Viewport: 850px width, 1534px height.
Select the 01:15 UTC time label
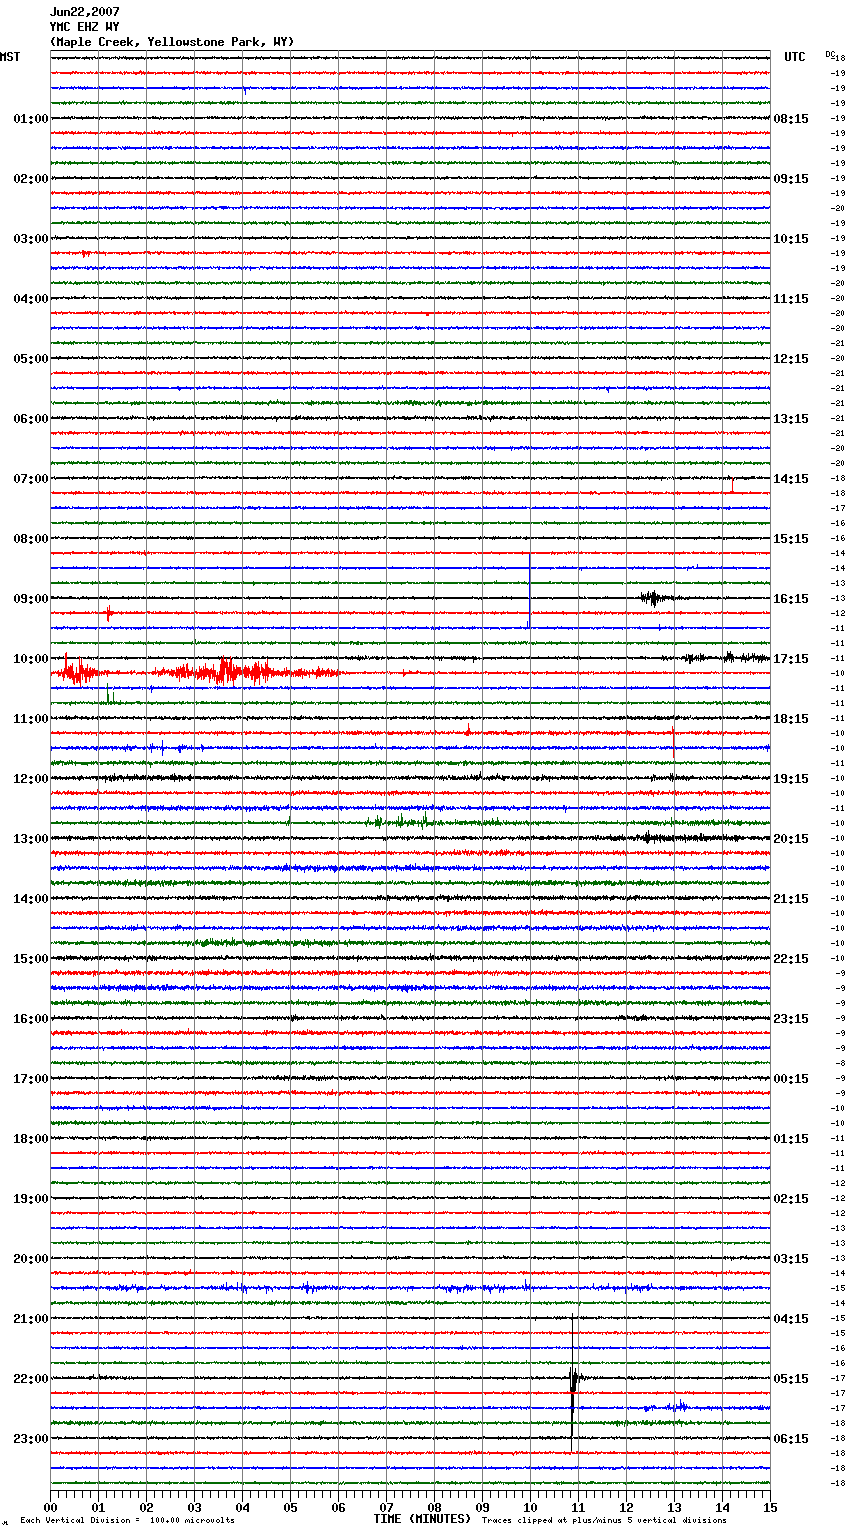click(791, 1139)
